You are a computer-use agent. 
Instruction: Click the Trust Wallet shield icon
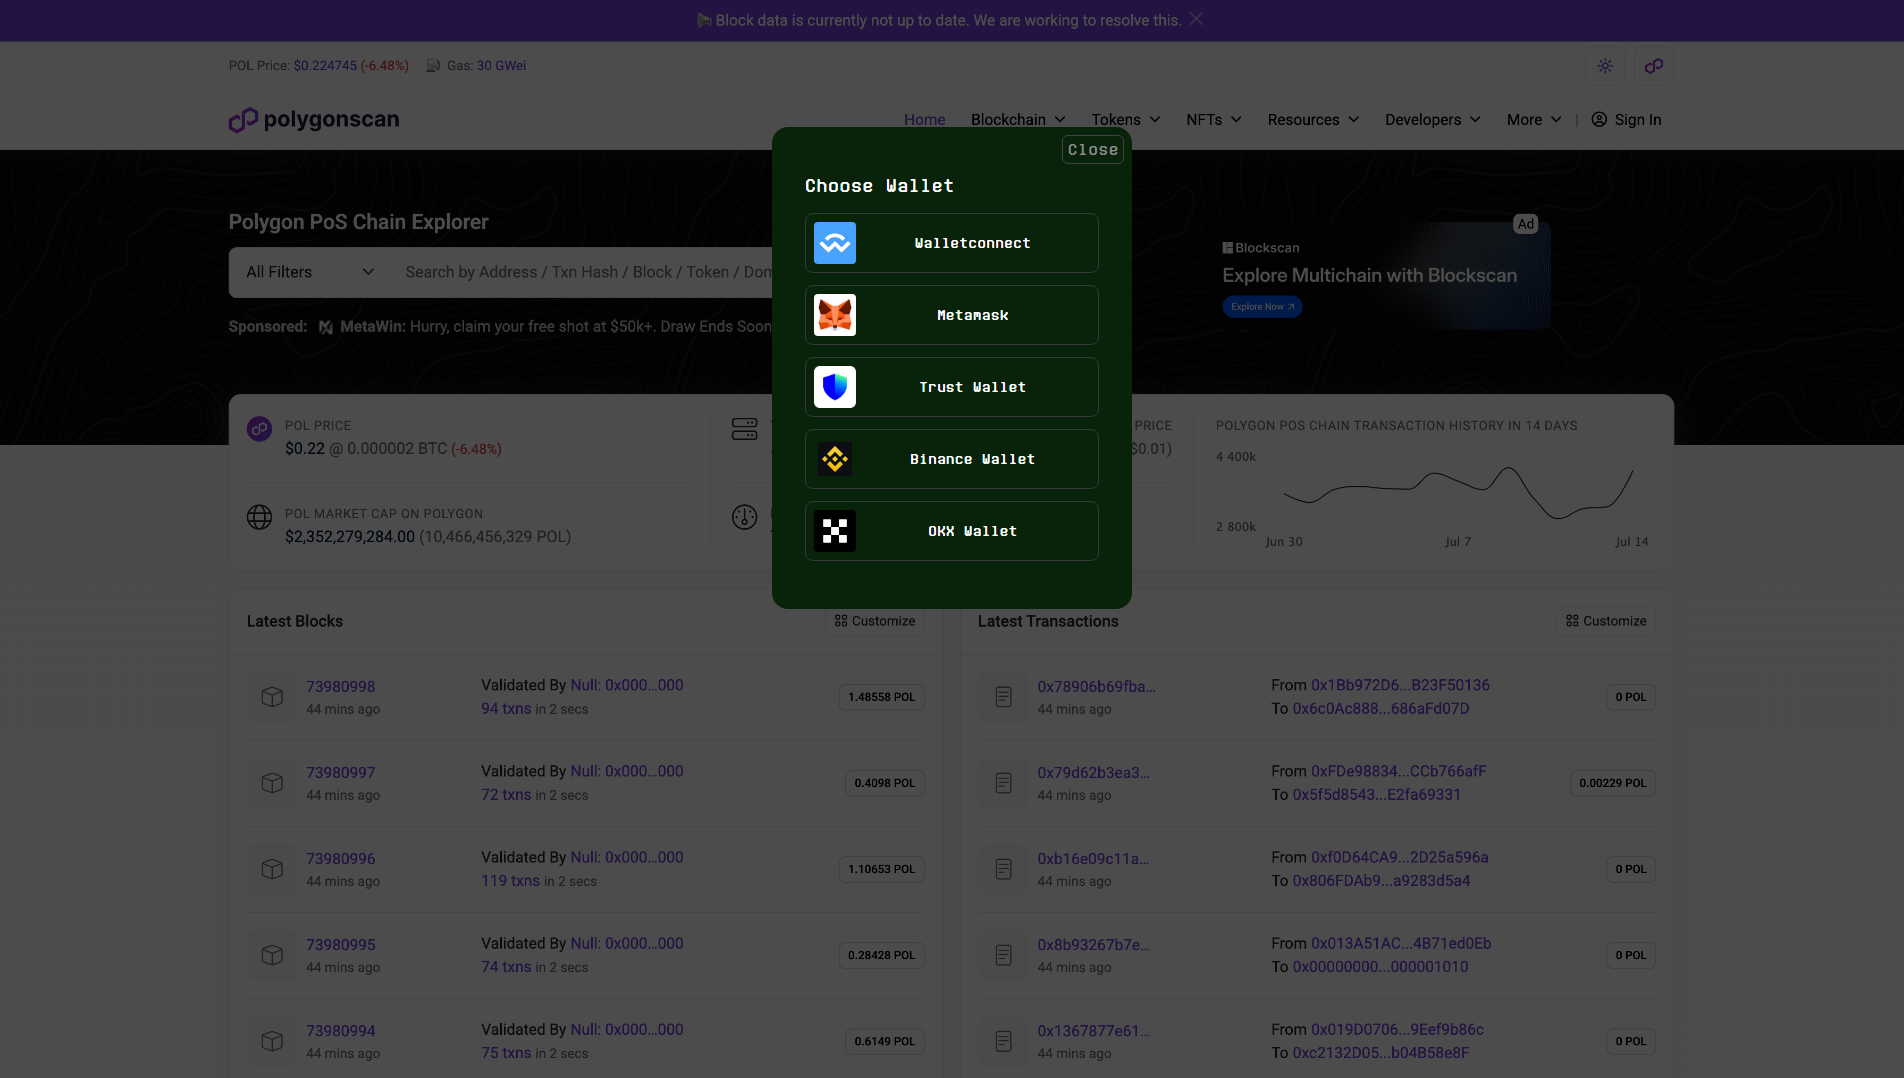(835, 387)
